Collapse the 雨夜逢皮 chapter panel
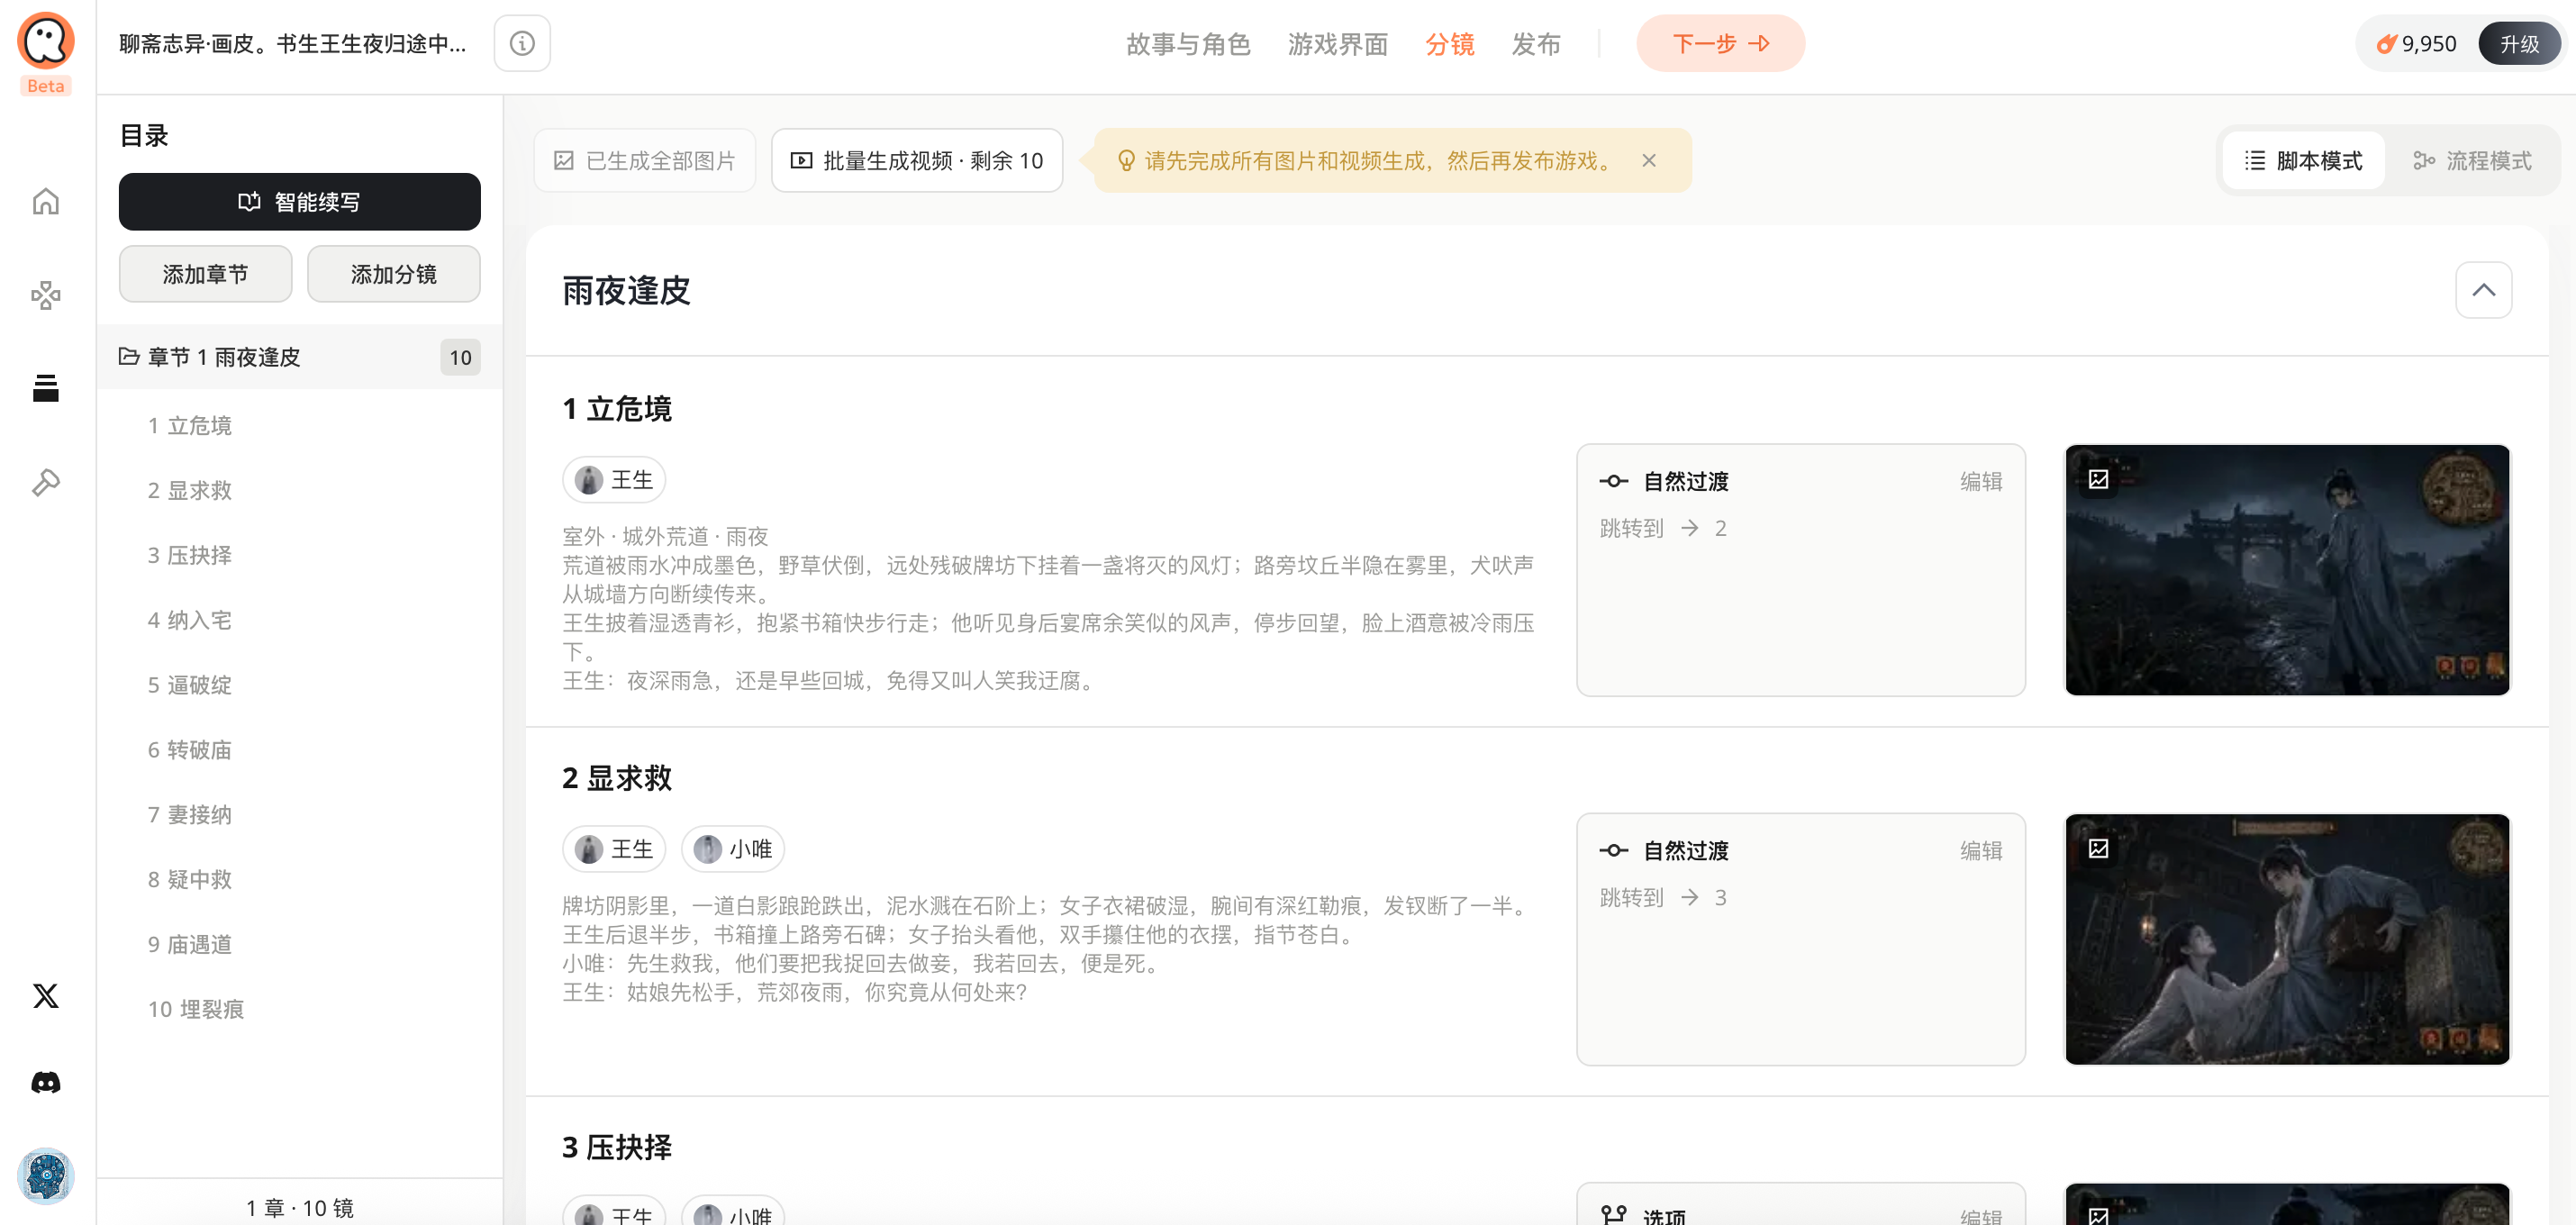 (2483, 290)
